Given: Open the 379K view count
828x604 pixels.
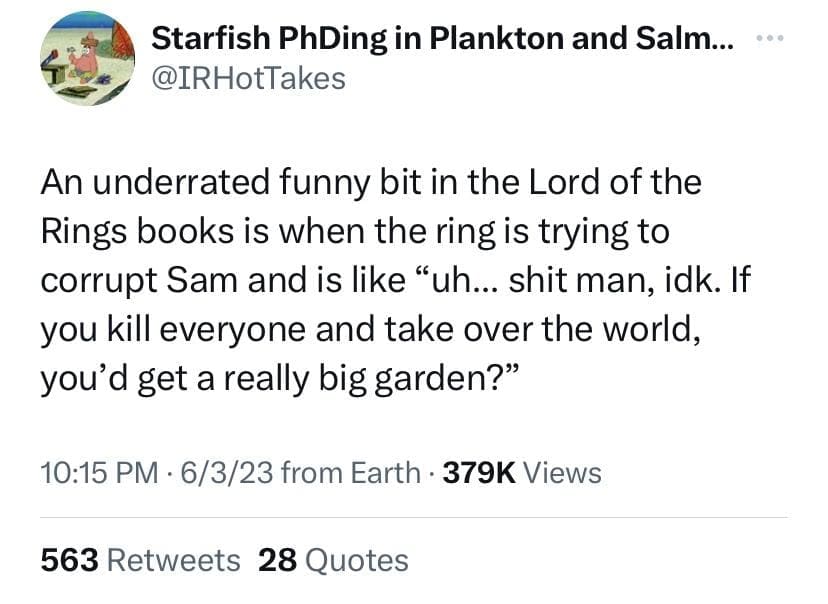Looking at the screenshot, I should point(478,472).
